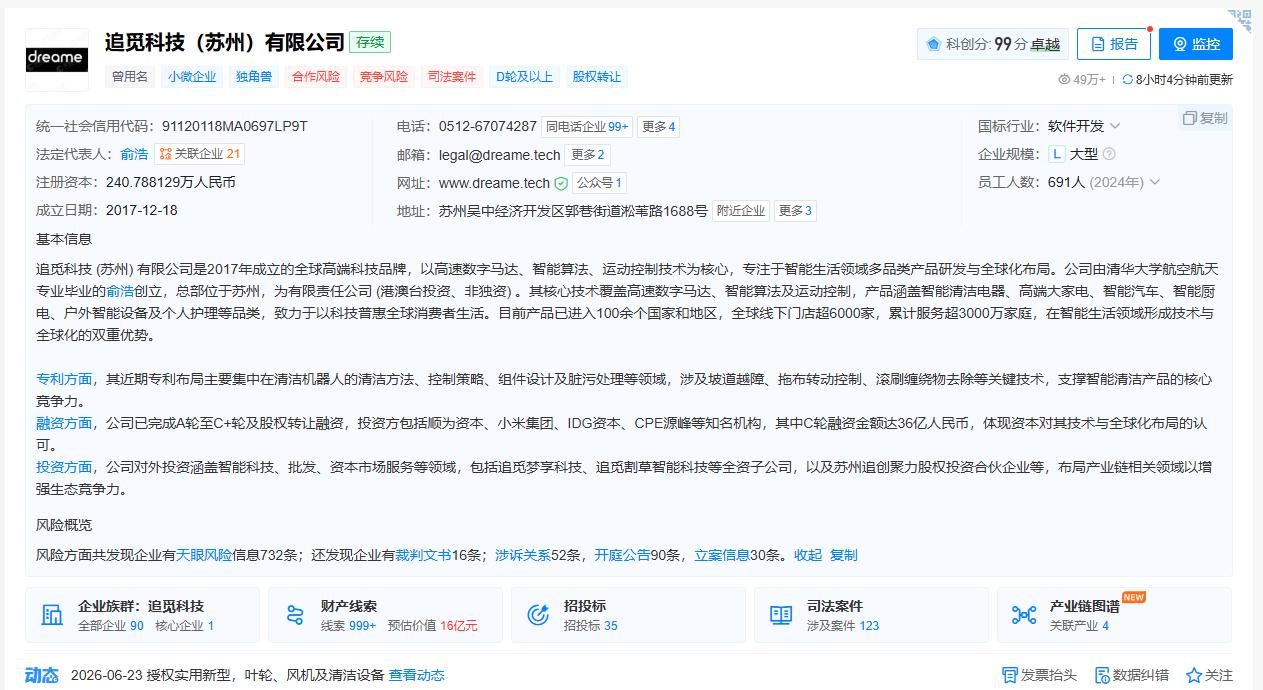Image resolution: width=1263 pixels, height=690 pixels.
Task: Click the QR code icon in top-right corner
Action: coord(1240,20)
